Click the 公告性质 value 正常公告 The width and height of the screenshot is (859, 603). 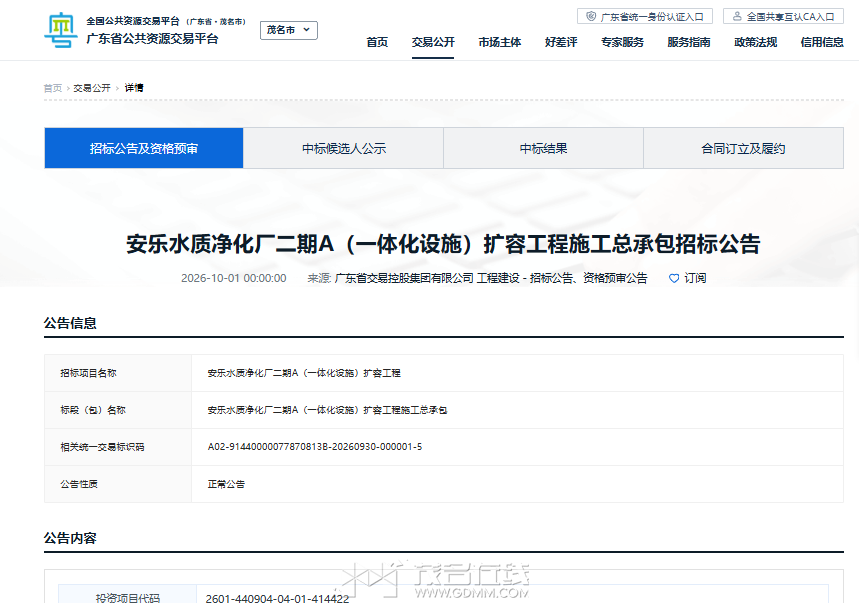tap(226, 484)
